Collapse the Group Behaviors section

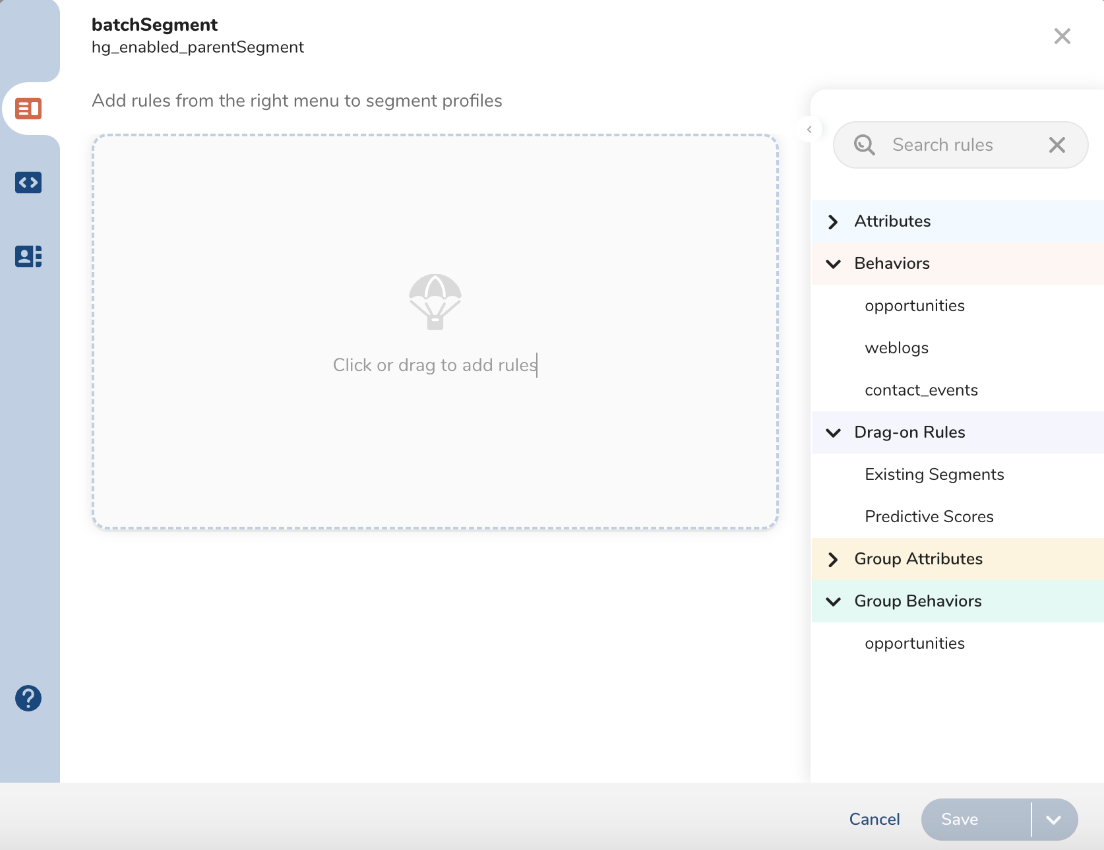[833, 602]
